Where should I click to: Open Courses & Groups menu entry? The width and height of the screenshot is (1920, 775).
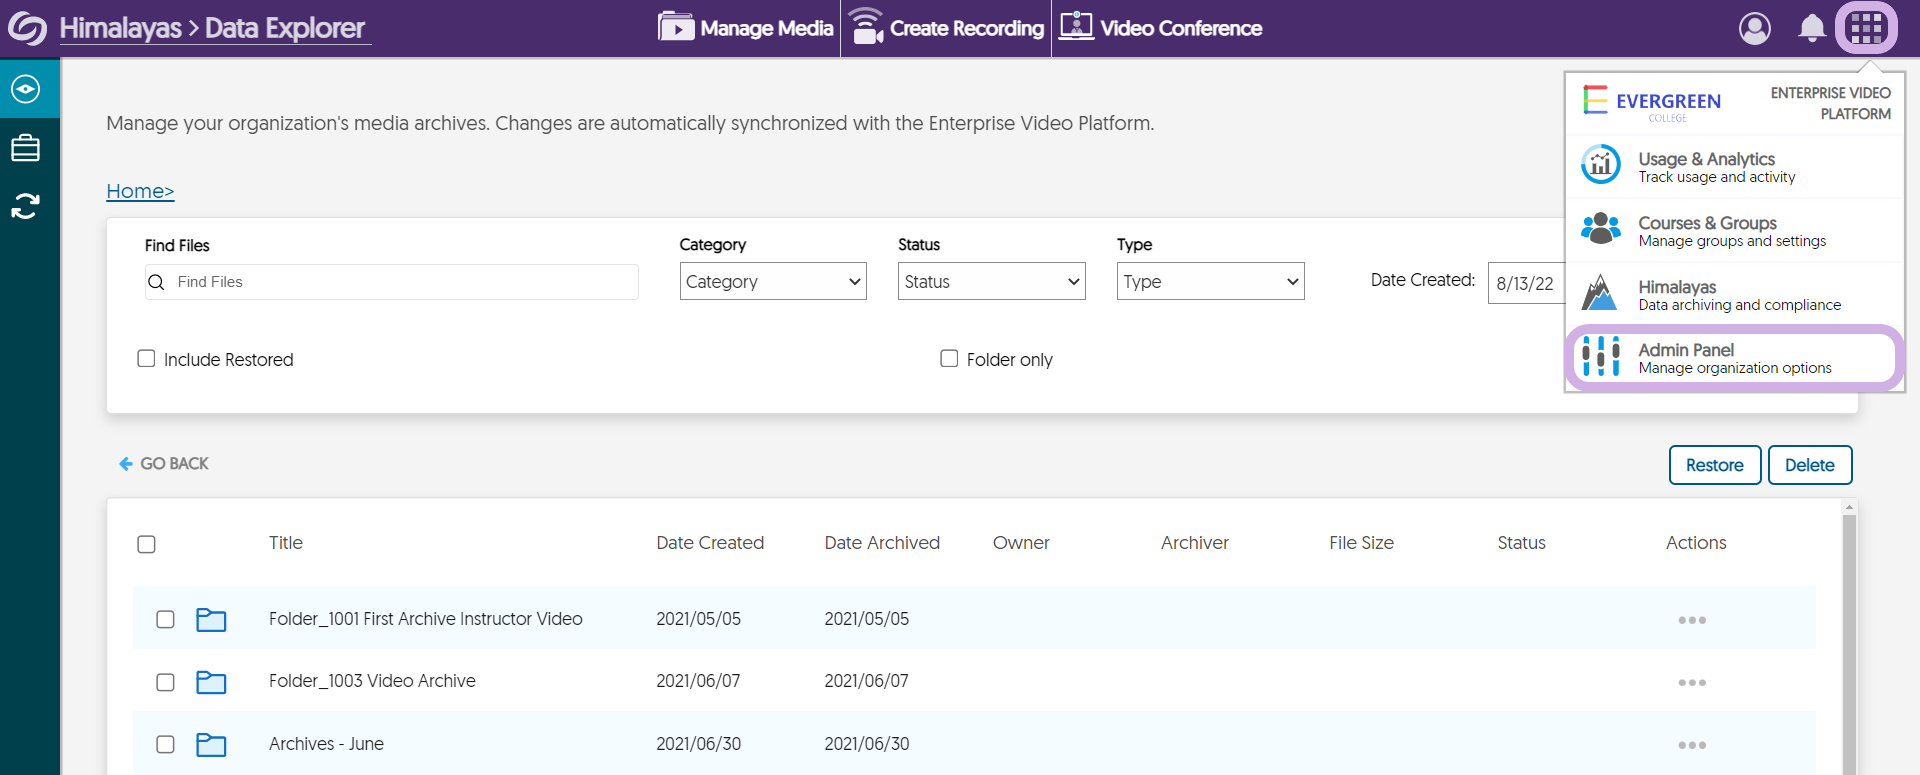[x=1733, y=230]
